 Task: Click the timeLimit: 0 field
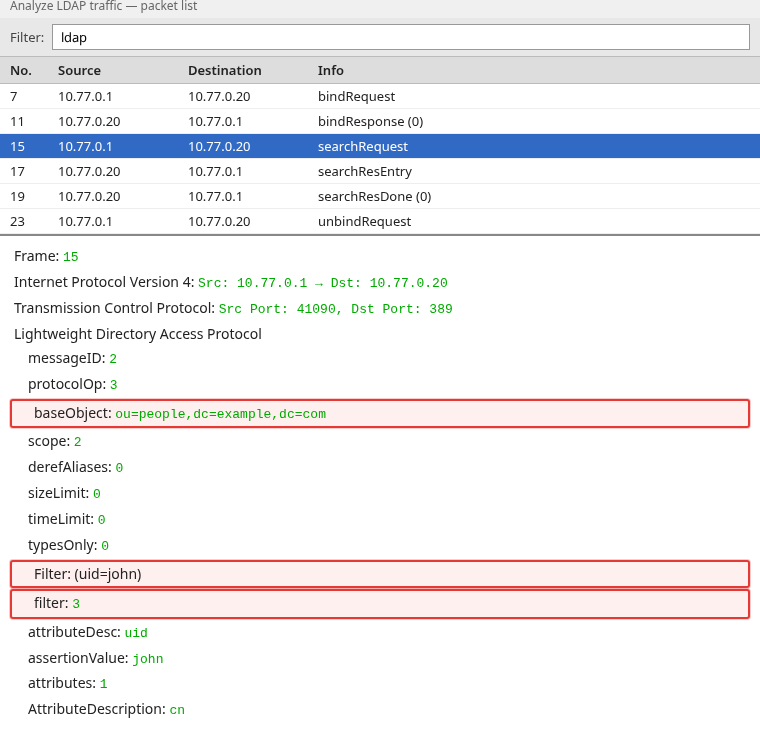[66, 519]
